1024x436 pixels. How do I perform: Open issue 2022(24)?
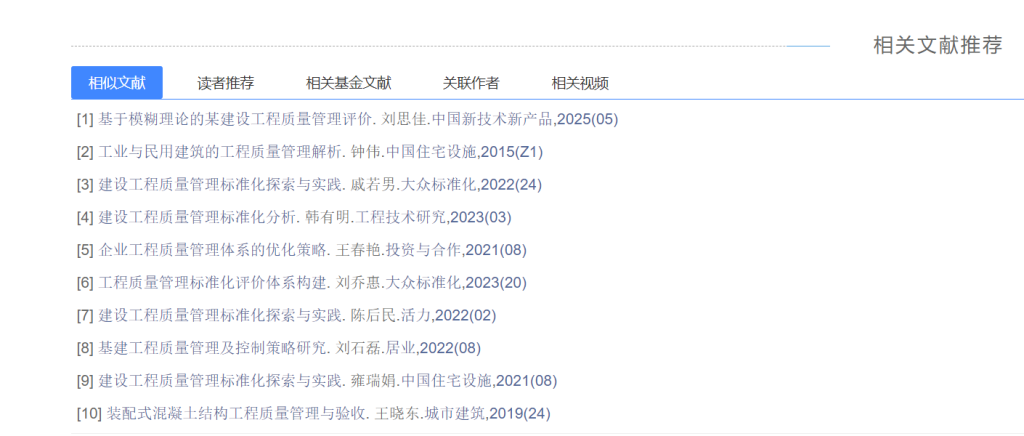[x=511, y=185]
